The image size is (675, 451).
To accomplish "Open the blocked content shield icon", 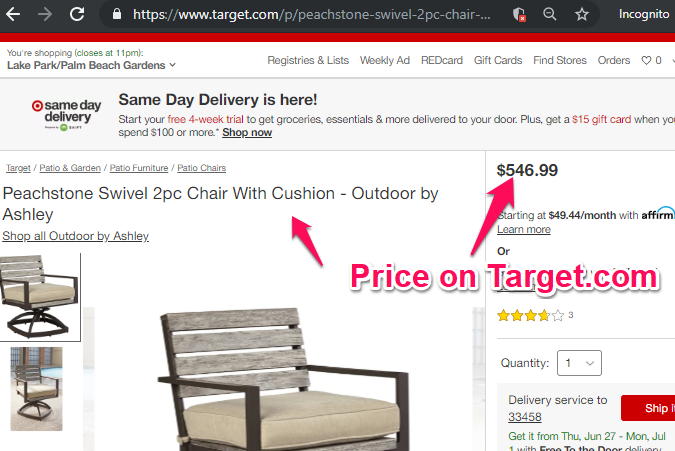I will pos(520,14).
